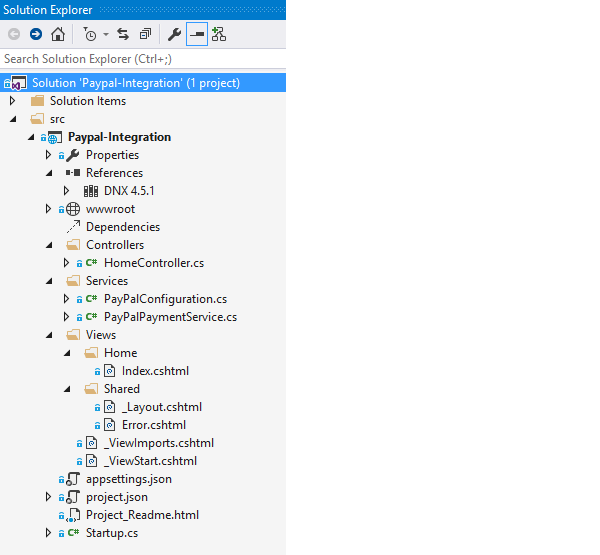Click the Home folder icon
600x555 pixels.
[91, 353]
